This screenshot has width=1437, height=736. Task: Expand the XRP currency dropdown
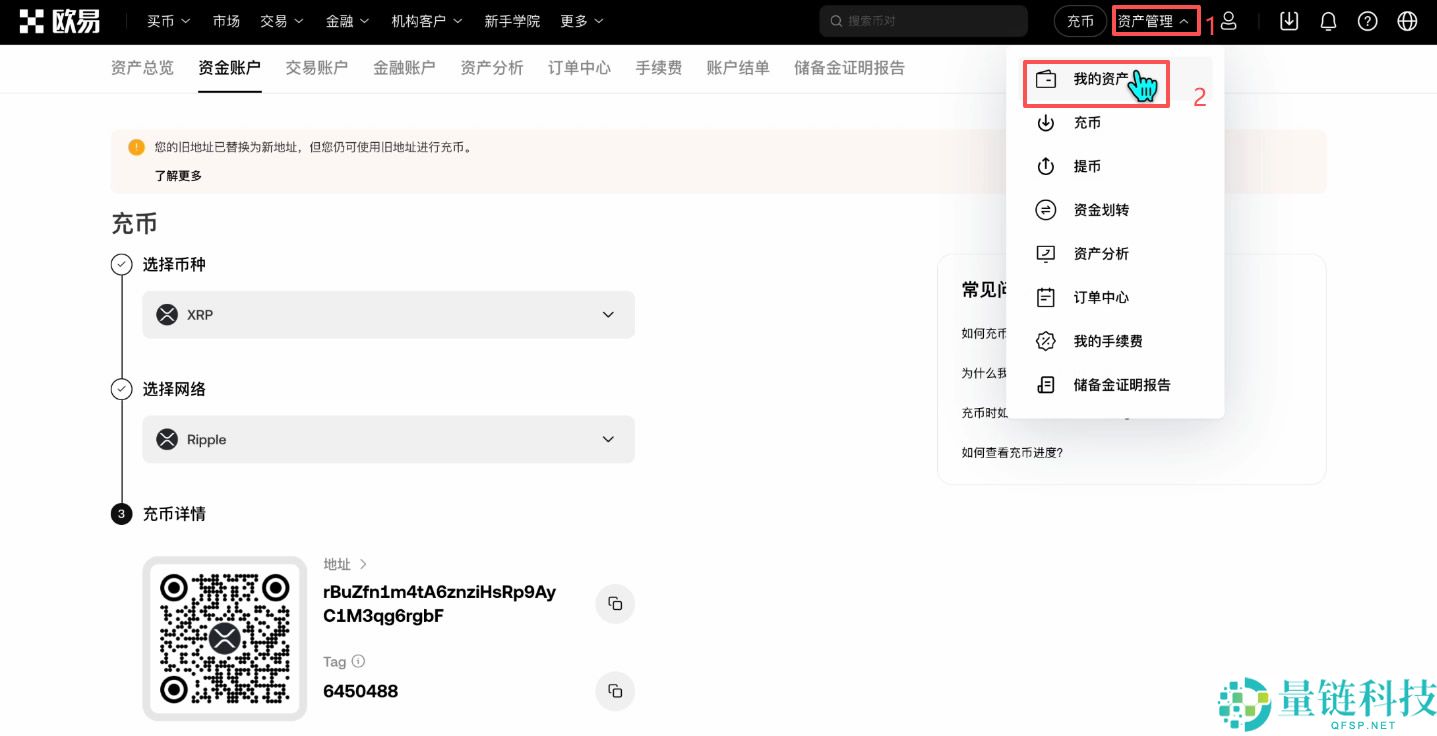607,314
